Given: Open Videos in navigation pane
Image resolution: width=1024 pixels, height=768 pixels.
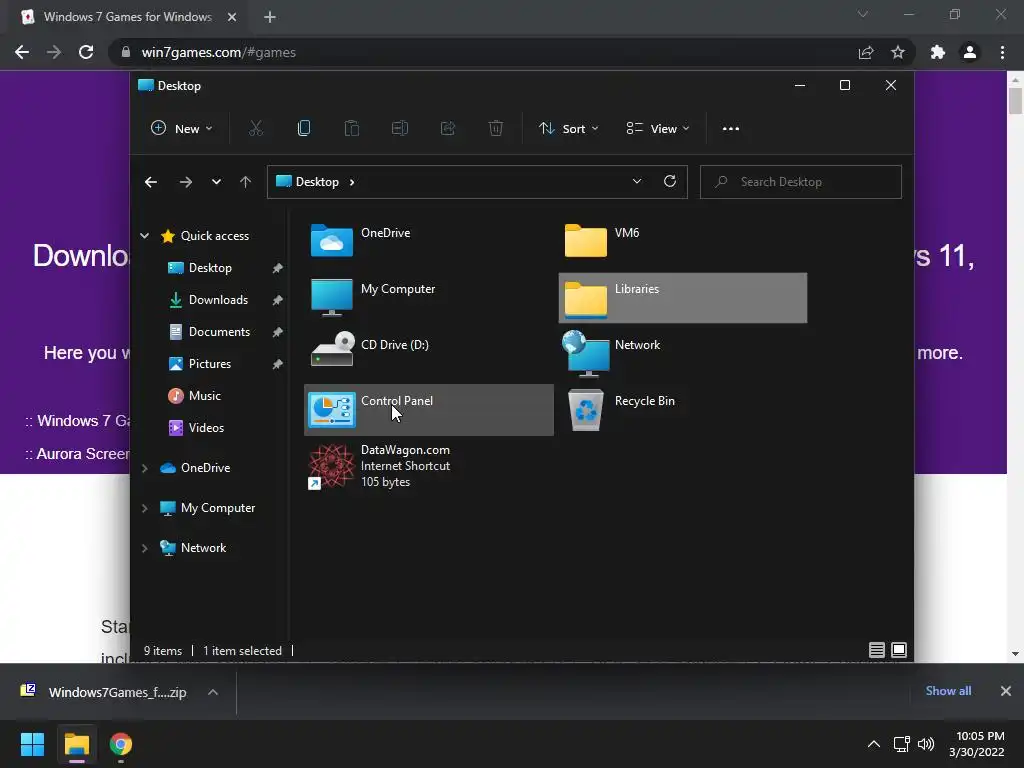Looking at the screenshot, I should coord(206,428).
